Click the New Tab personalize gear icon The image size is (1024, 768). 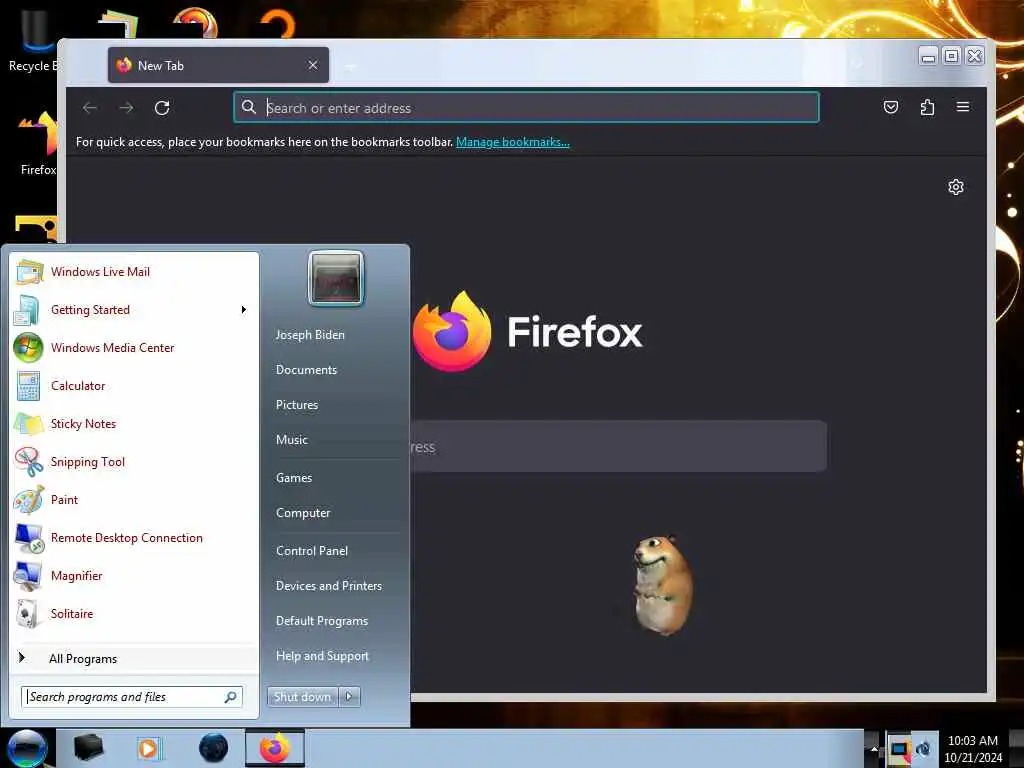click(x=955, y=187)
